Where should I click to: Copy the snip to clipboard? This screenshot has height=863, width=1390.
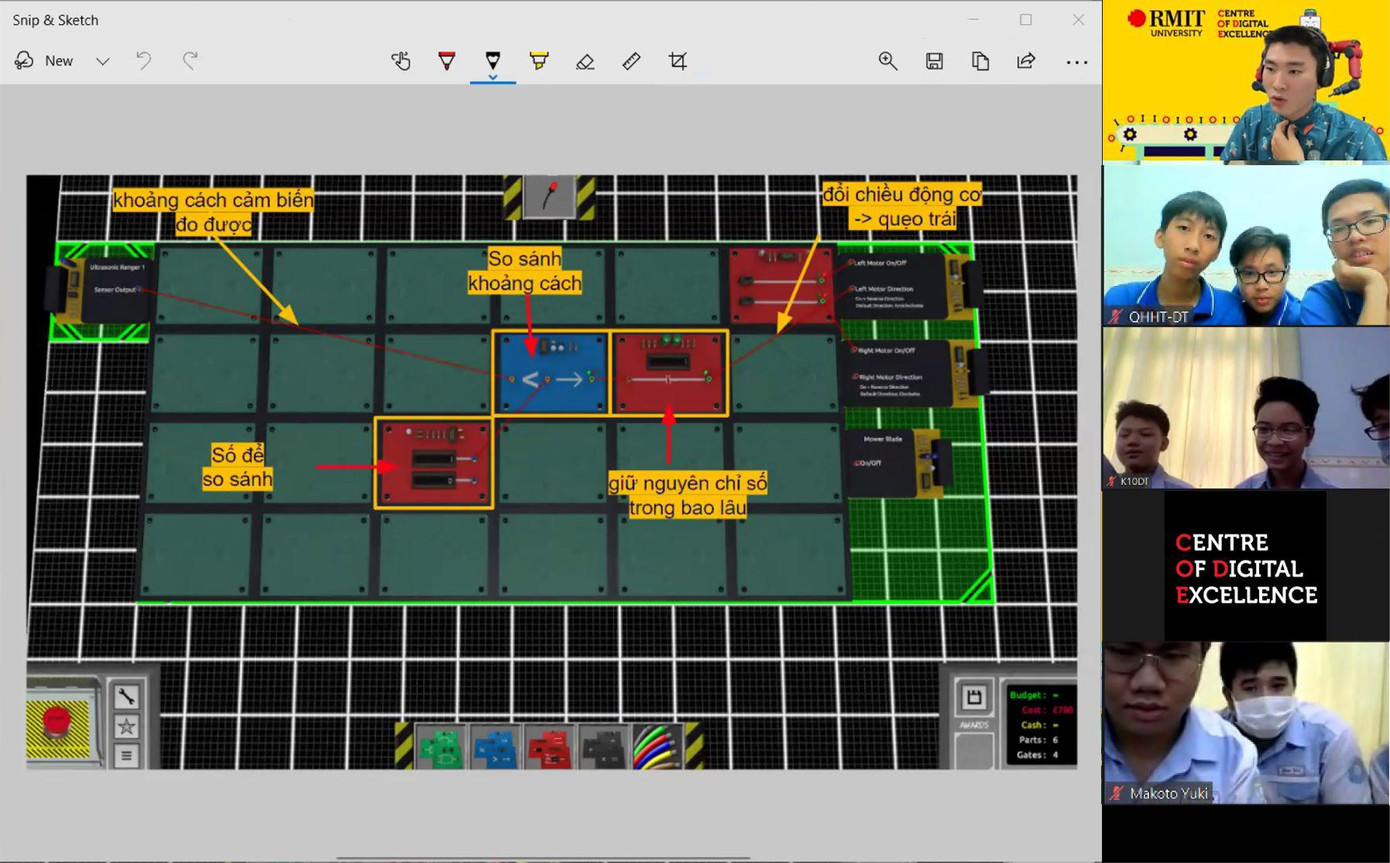(980, 61)
